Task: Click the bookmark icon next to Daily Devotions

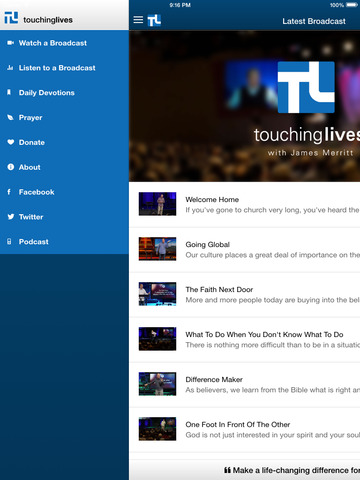Action: (x=9, y=92)
